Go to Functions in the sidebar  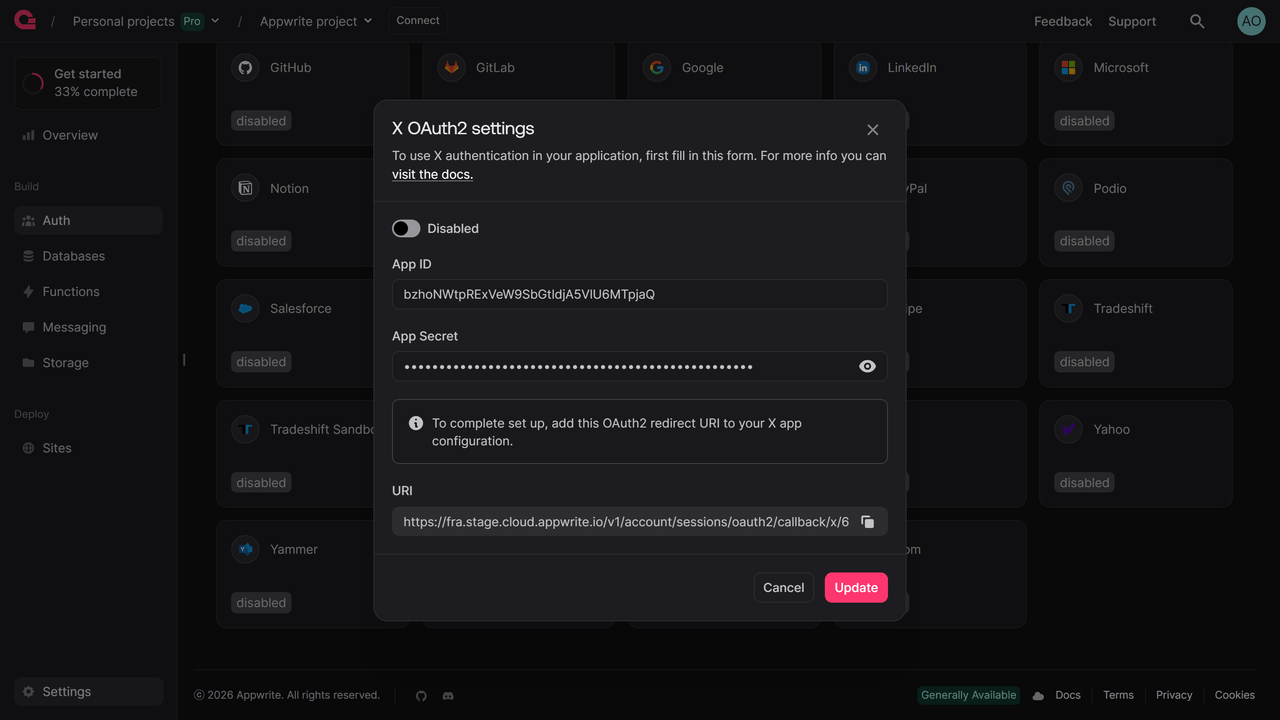pyautogui.click(x=71, y=292)
